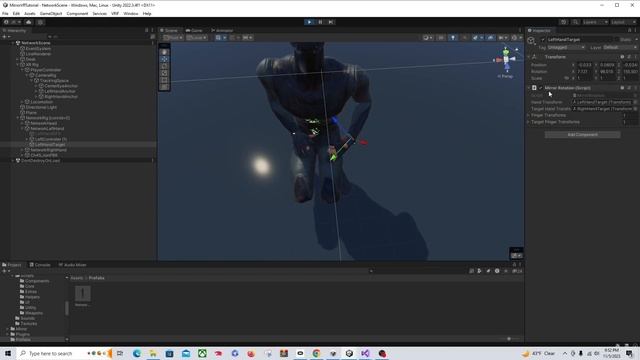Open the Local/Global handle rotation dropdown

(196, 38)
